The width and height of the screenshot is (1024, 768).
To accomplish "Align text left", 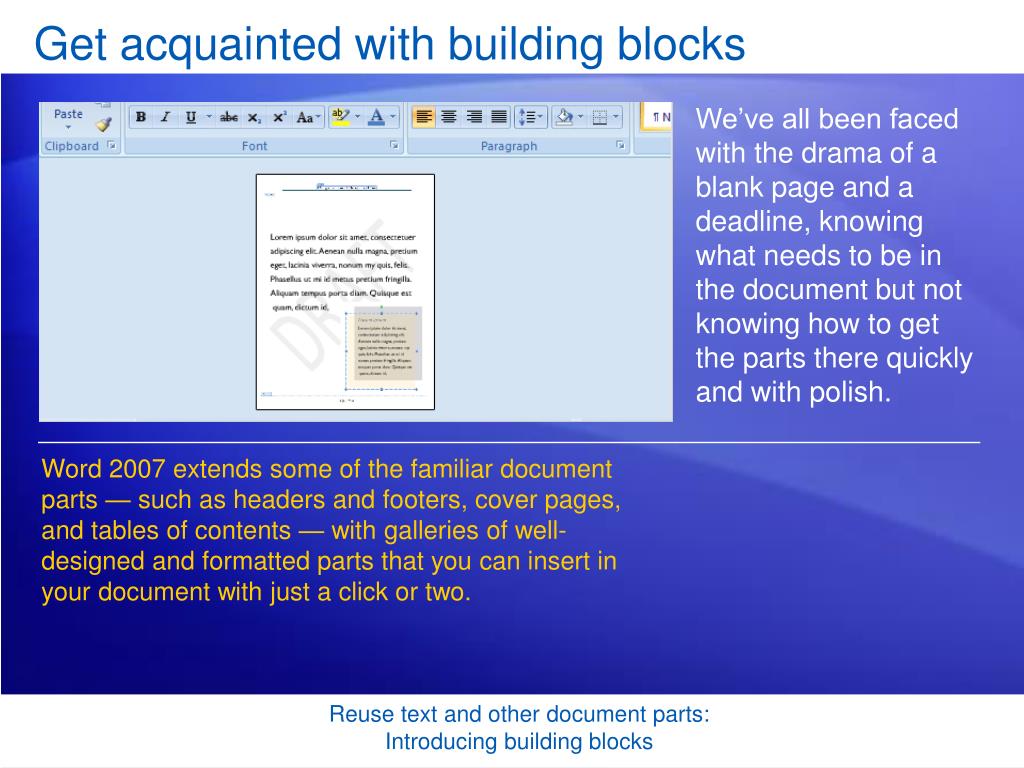I will tap(423, 118).
